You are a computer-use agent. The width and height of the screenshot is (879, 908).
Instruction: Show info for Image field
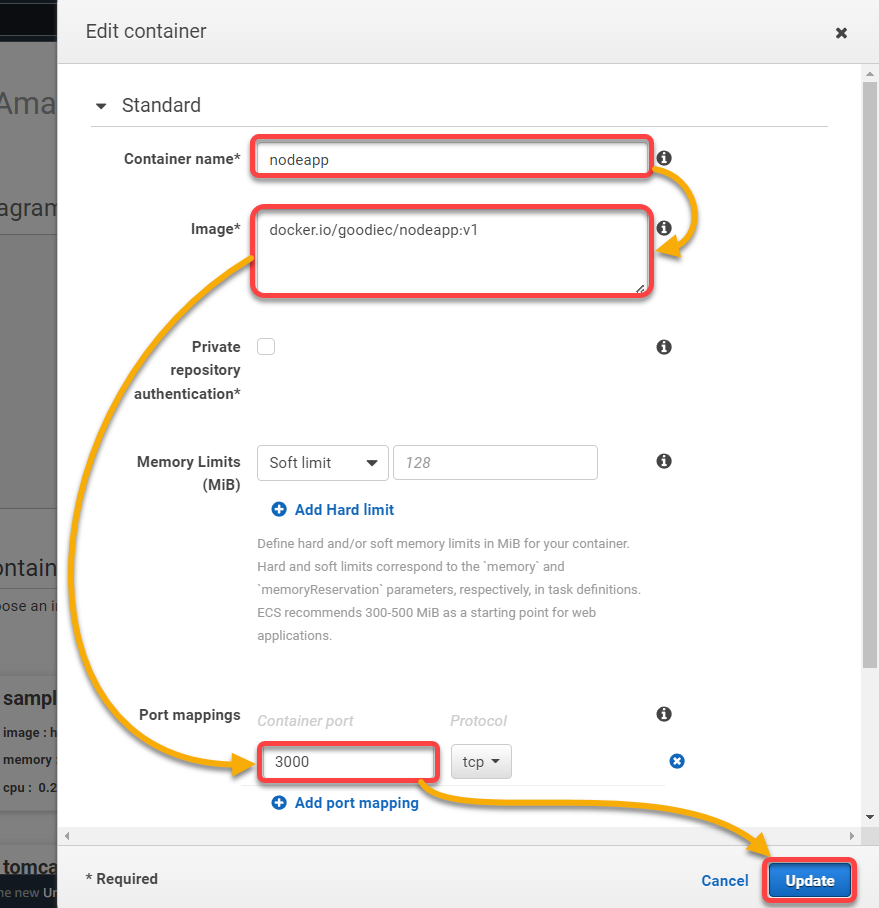pos(664,228)
